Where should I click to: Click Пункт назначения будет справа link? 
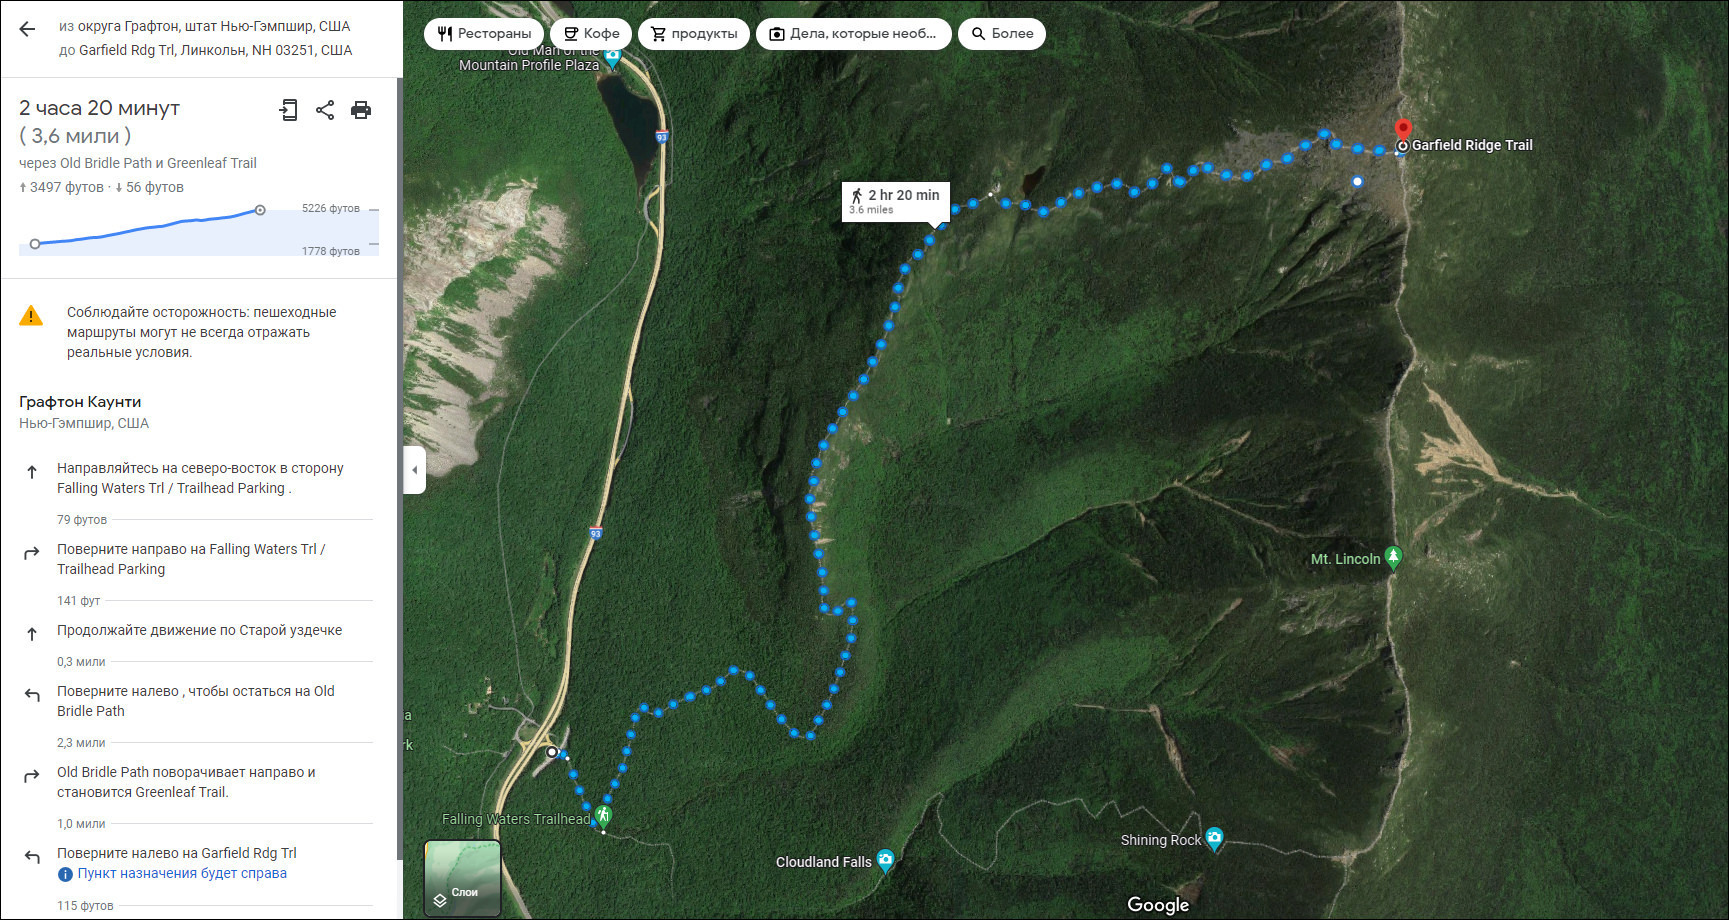[x=182, y=873]
